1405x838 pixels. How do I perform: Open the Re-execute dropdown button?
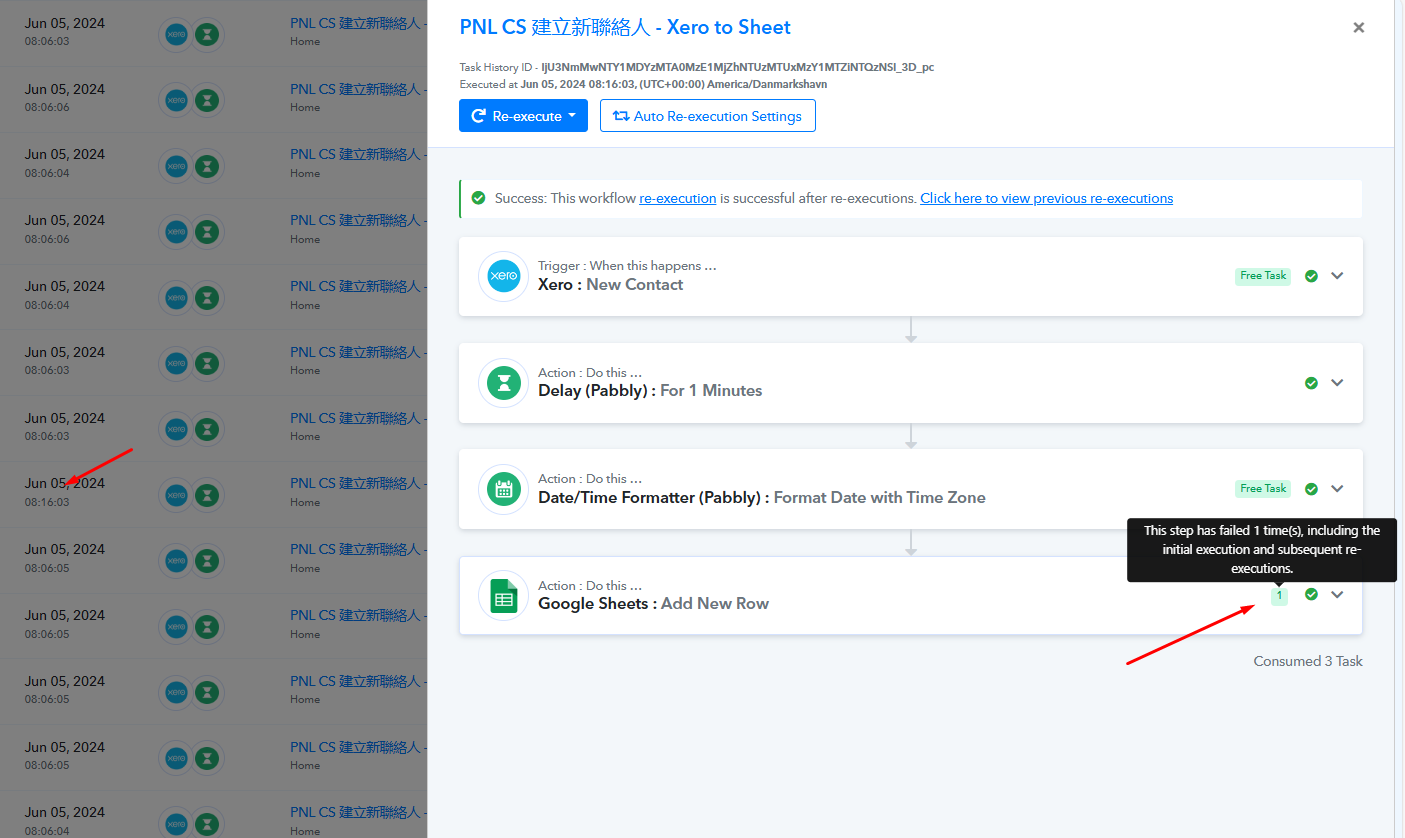tap(523, 116)
